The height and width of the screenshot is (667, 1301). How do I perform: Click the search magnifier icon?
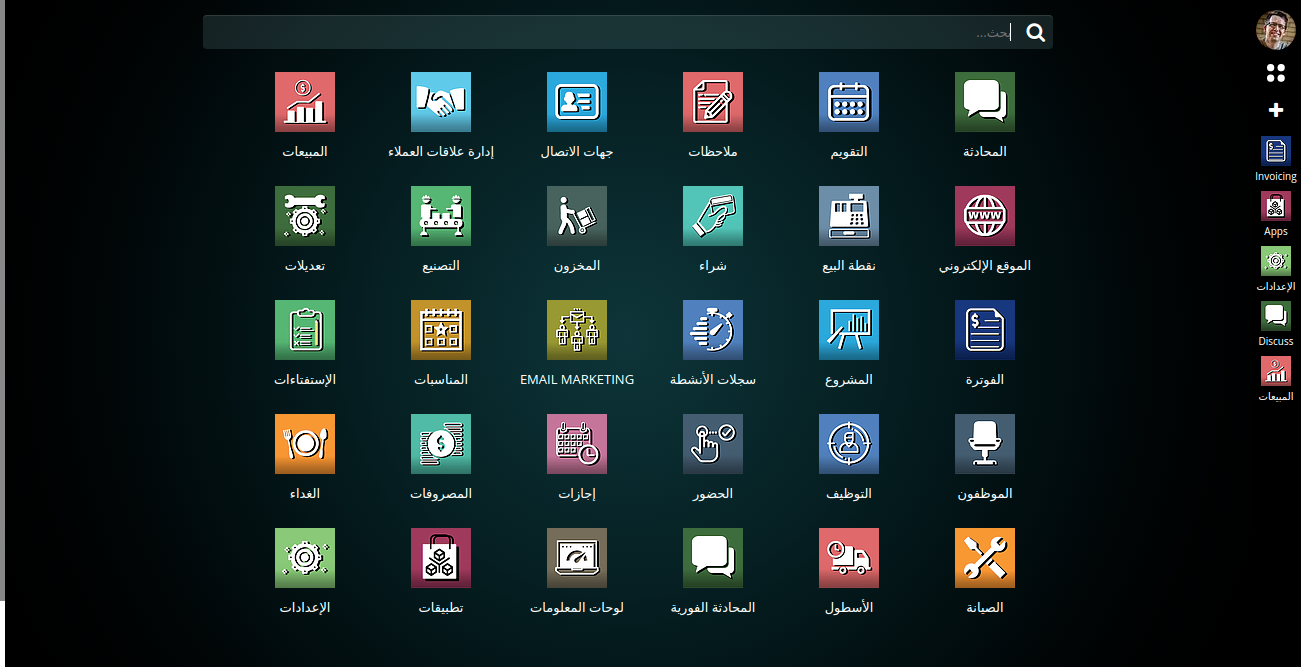(1035, 33)
